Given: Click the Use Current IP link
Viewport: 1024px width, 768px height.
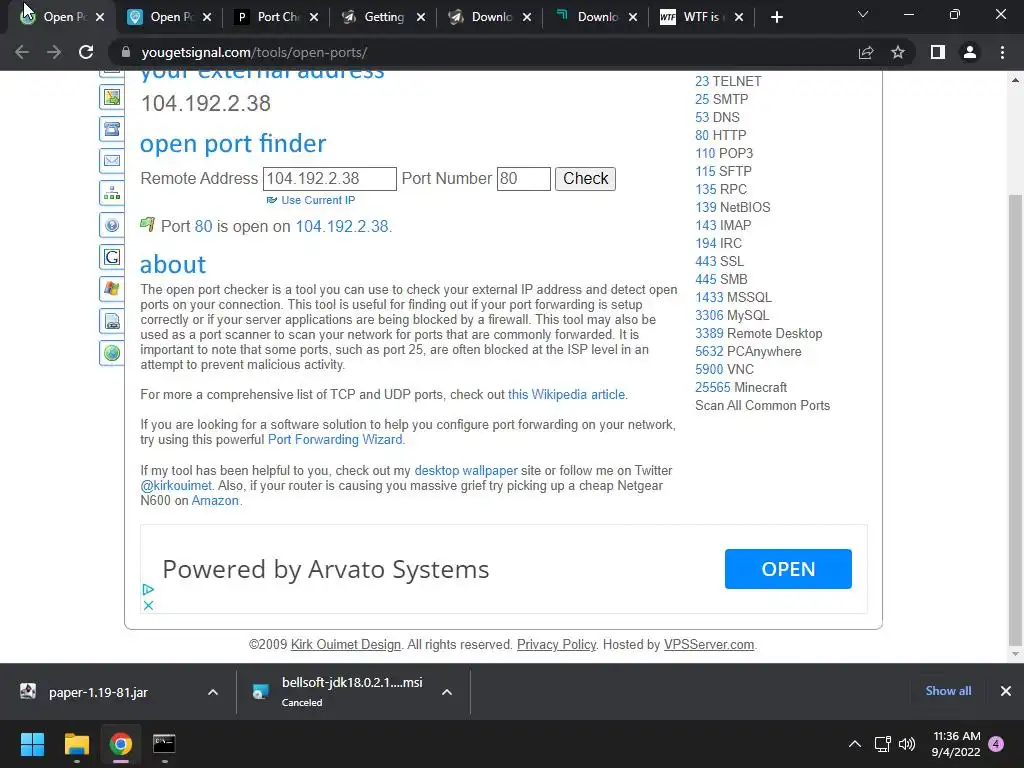Looking at the screenshot, I should tap(317, 200).
